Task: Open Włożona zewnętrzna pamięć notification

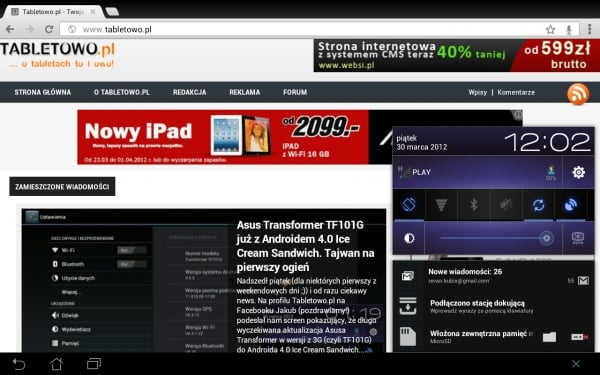Action: click(493, 336)
